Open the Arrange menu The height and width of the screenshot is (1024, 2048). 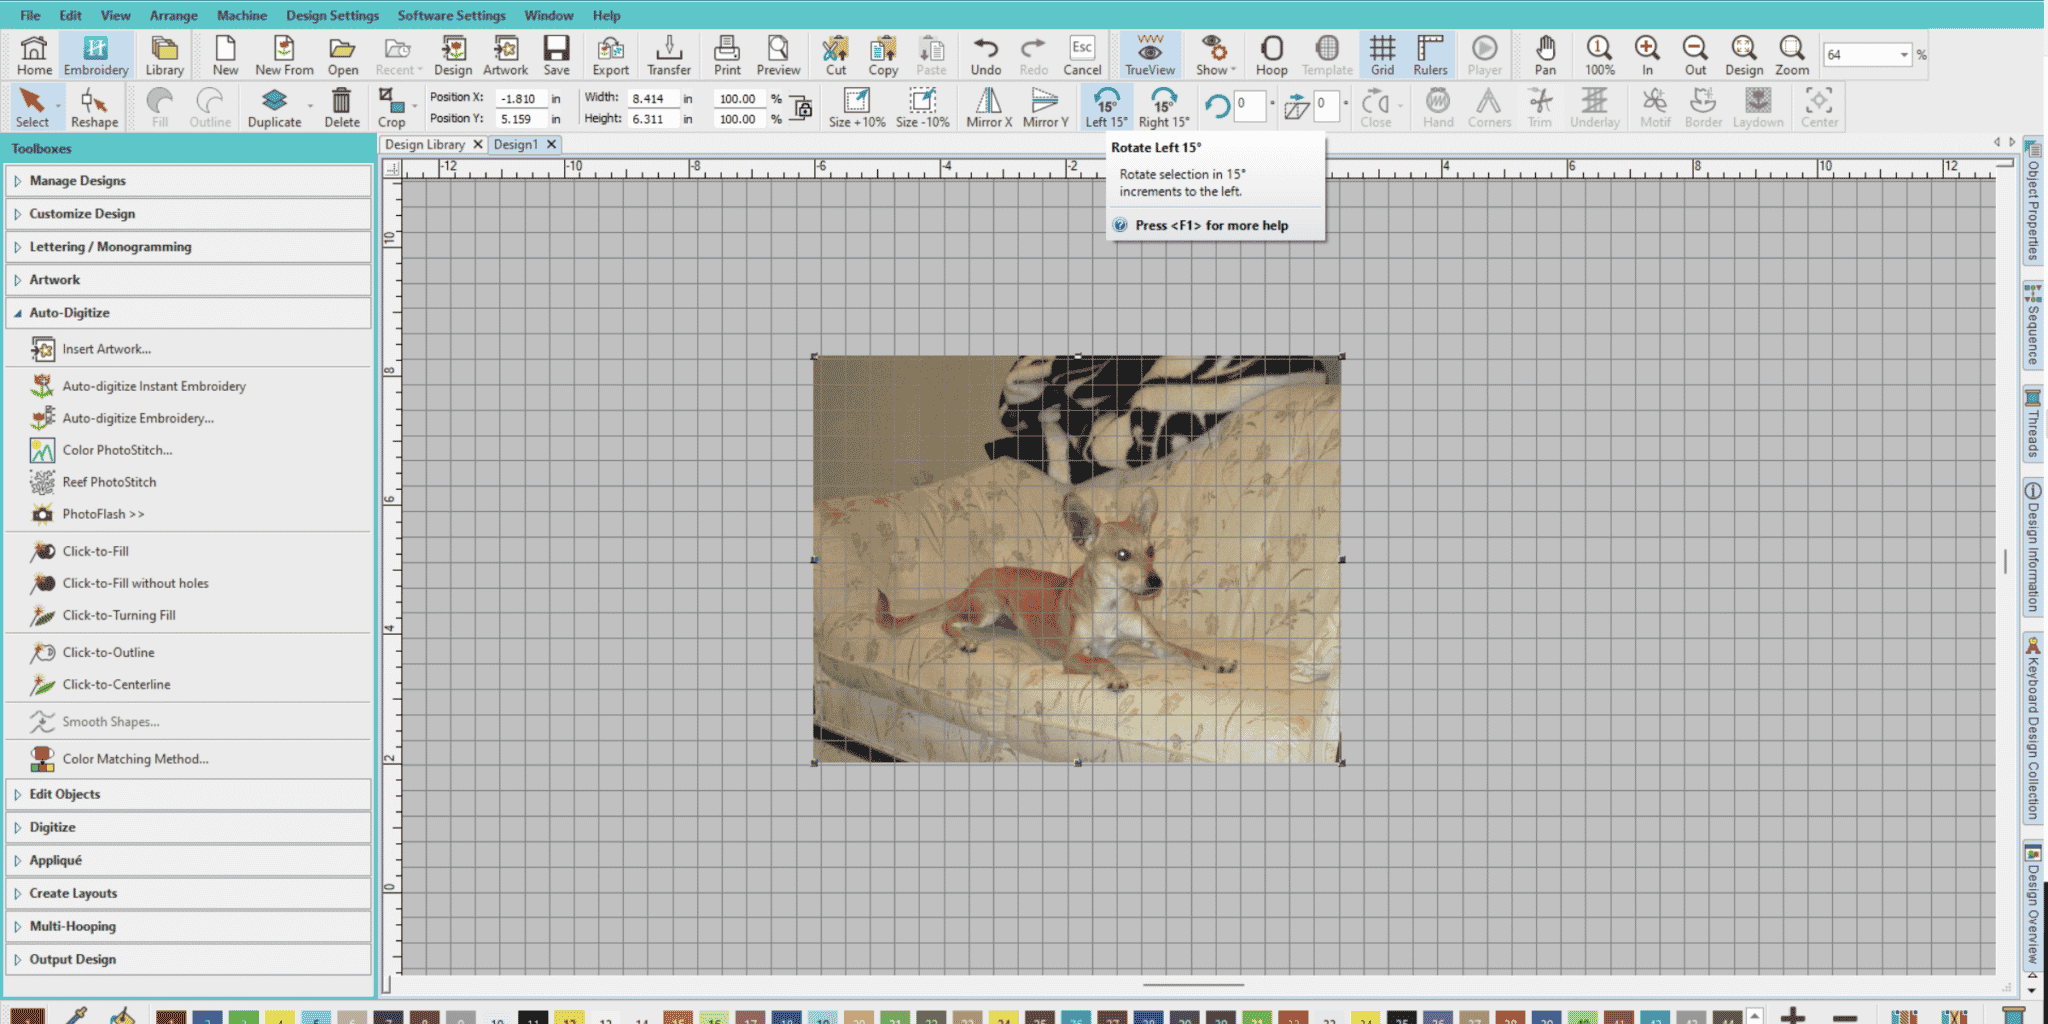pyautogui.click(x=173, y=15)
